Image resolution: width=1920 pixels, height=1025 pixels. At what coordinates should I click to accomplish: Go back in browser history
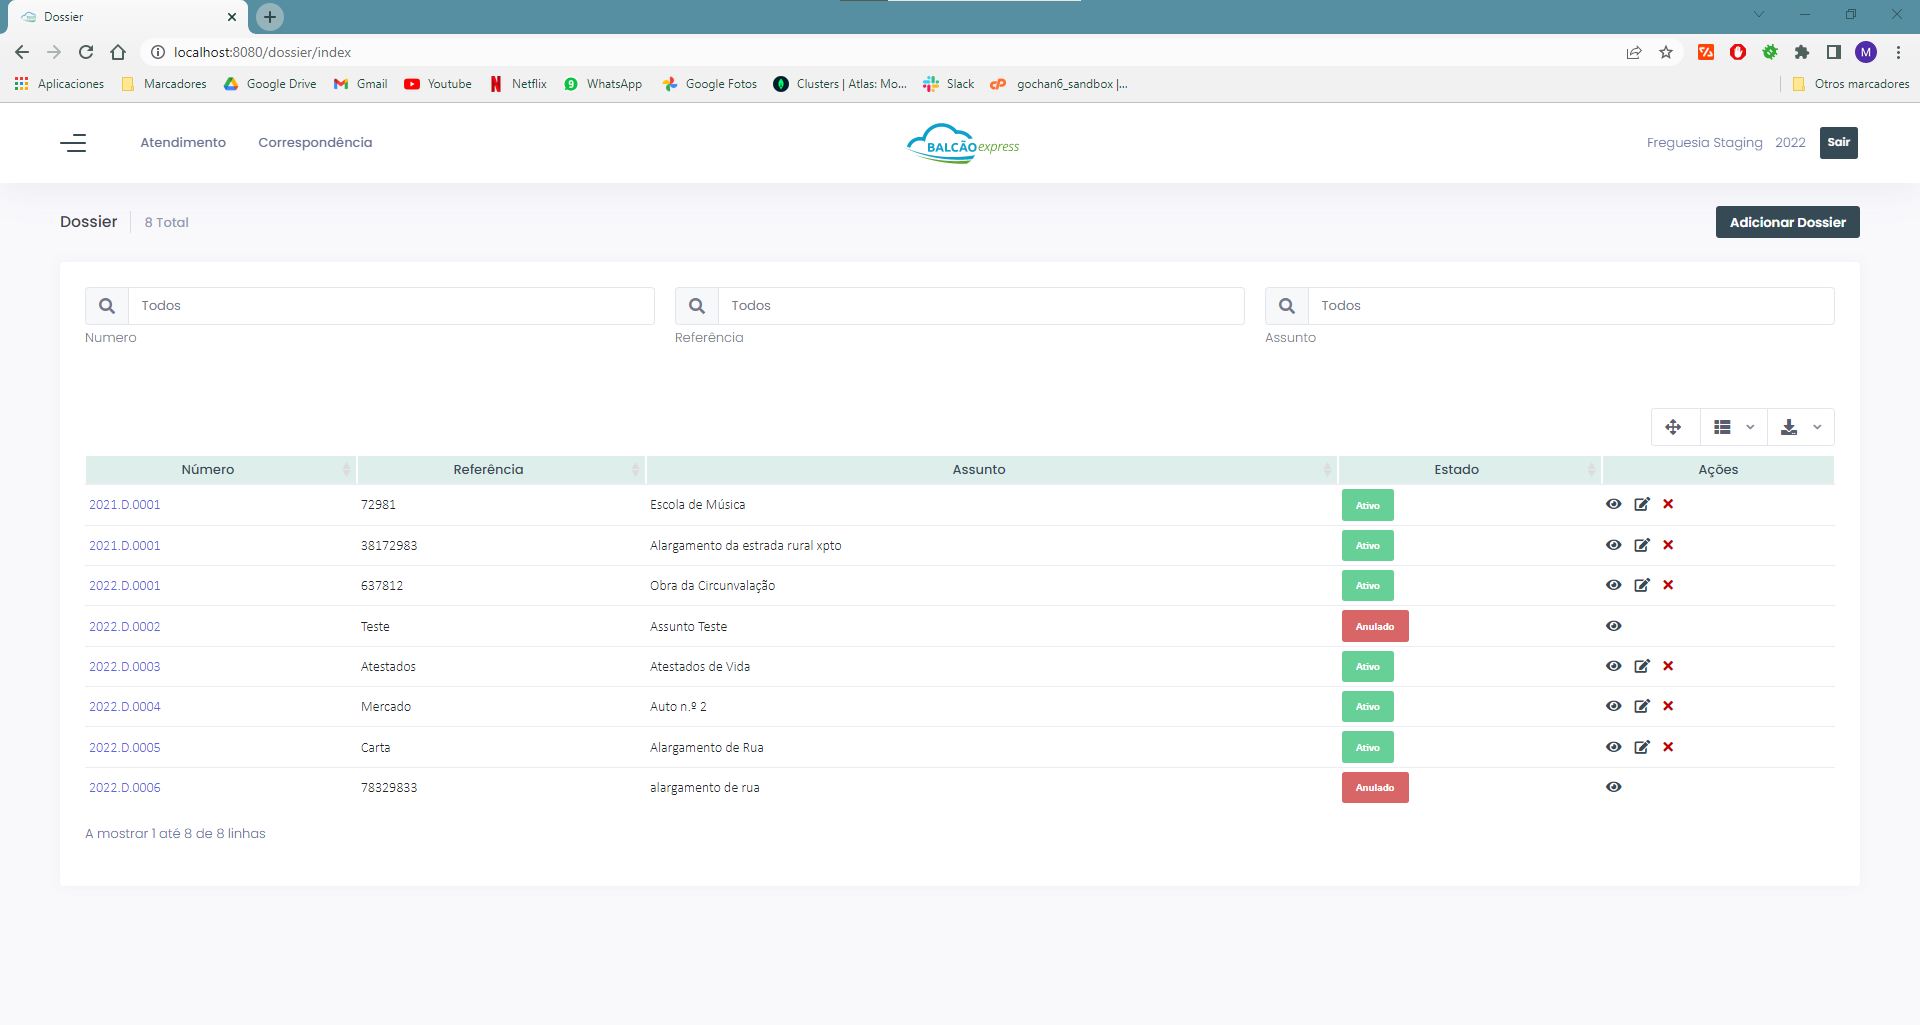[22, 52]
